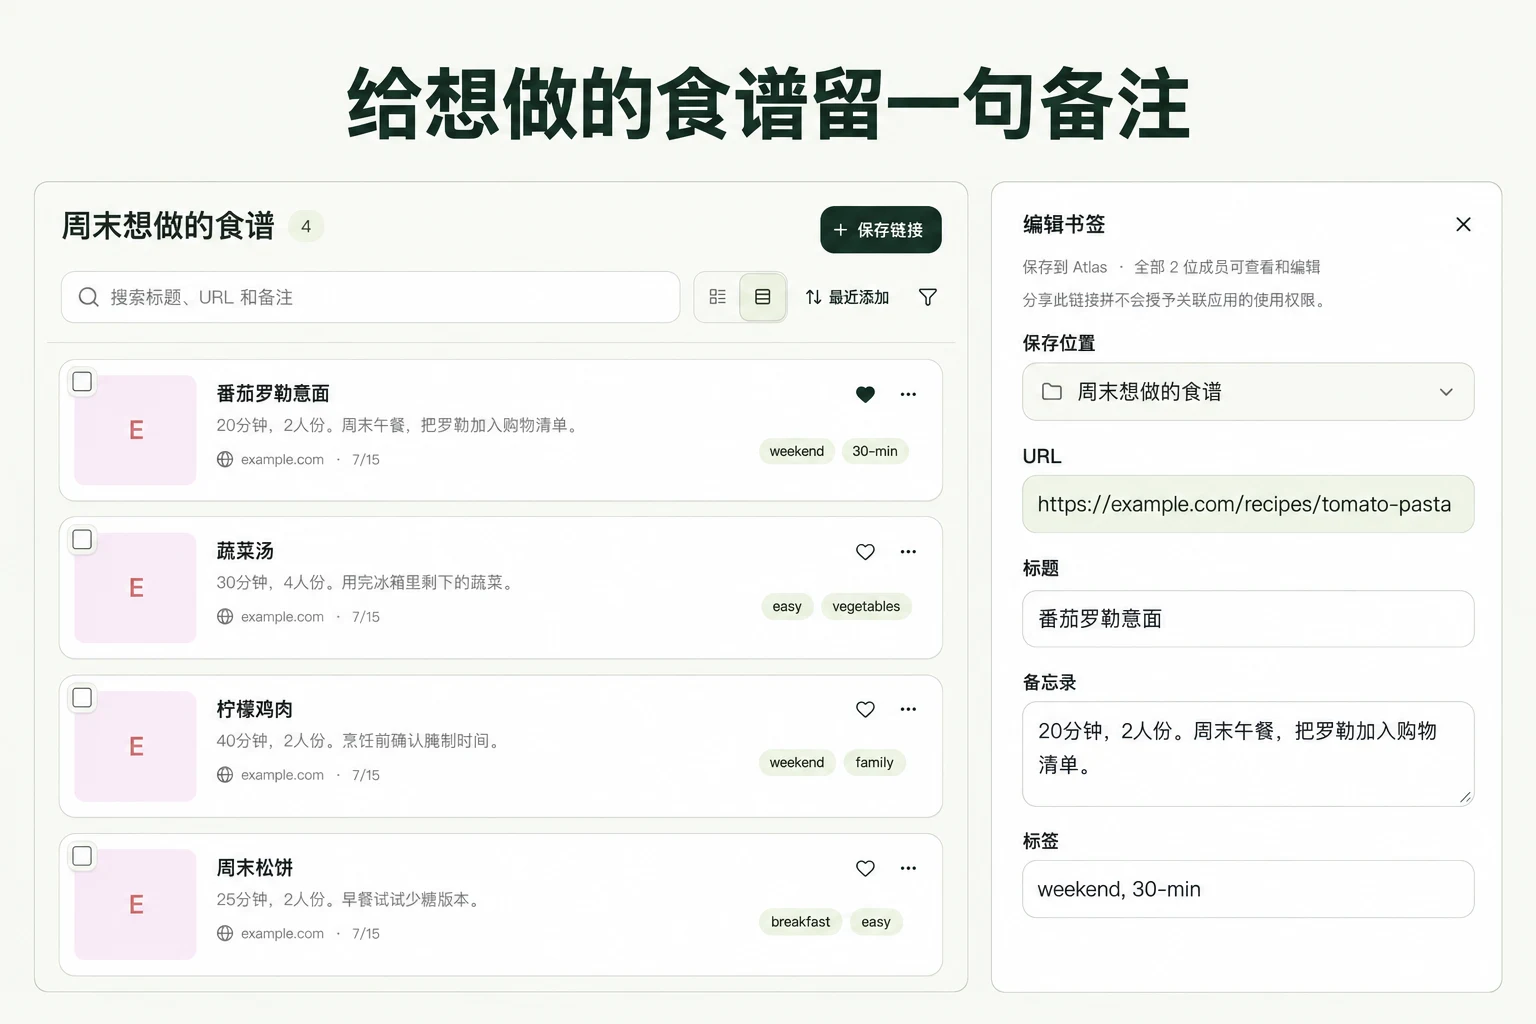
Task: Click the 柠檬鸡肉 thumbnail
Action: [136, 746]
